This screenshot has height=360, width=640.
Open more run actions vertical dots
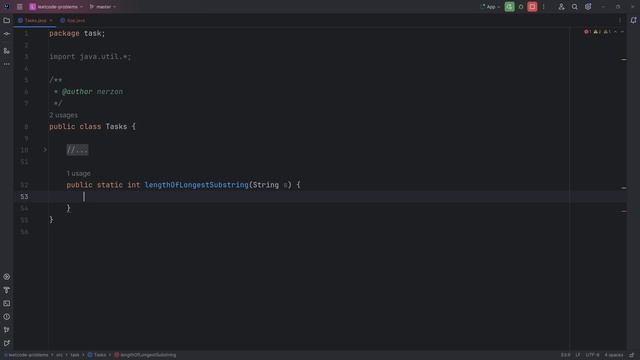(544, 7)
